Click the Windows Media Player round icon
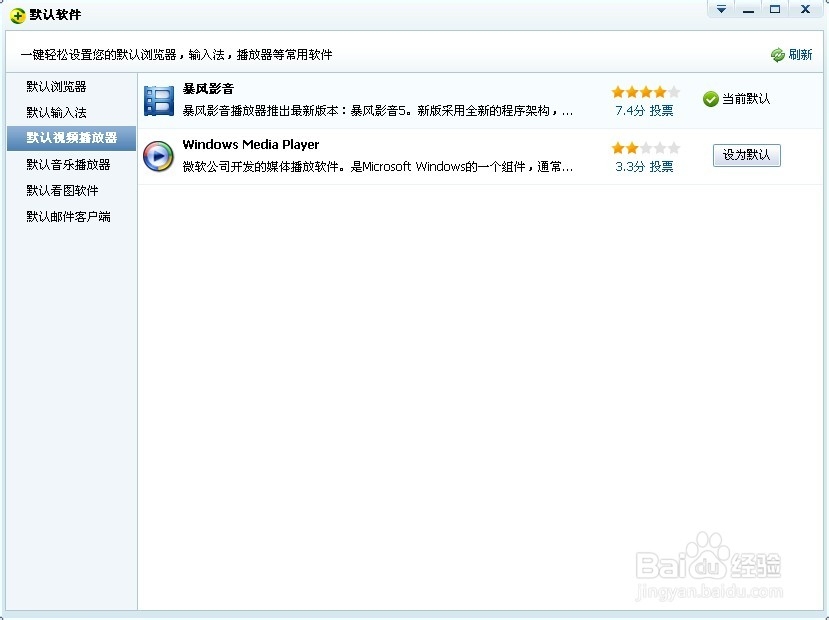The width and height of the screenshot is (829, 620). [158, 156]
